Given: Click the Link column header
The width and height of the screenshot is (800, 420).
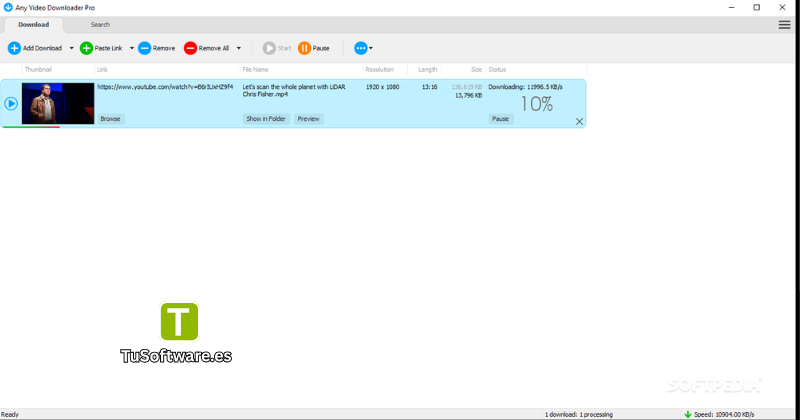Looking at the screenshot, I should coord(102,69).
